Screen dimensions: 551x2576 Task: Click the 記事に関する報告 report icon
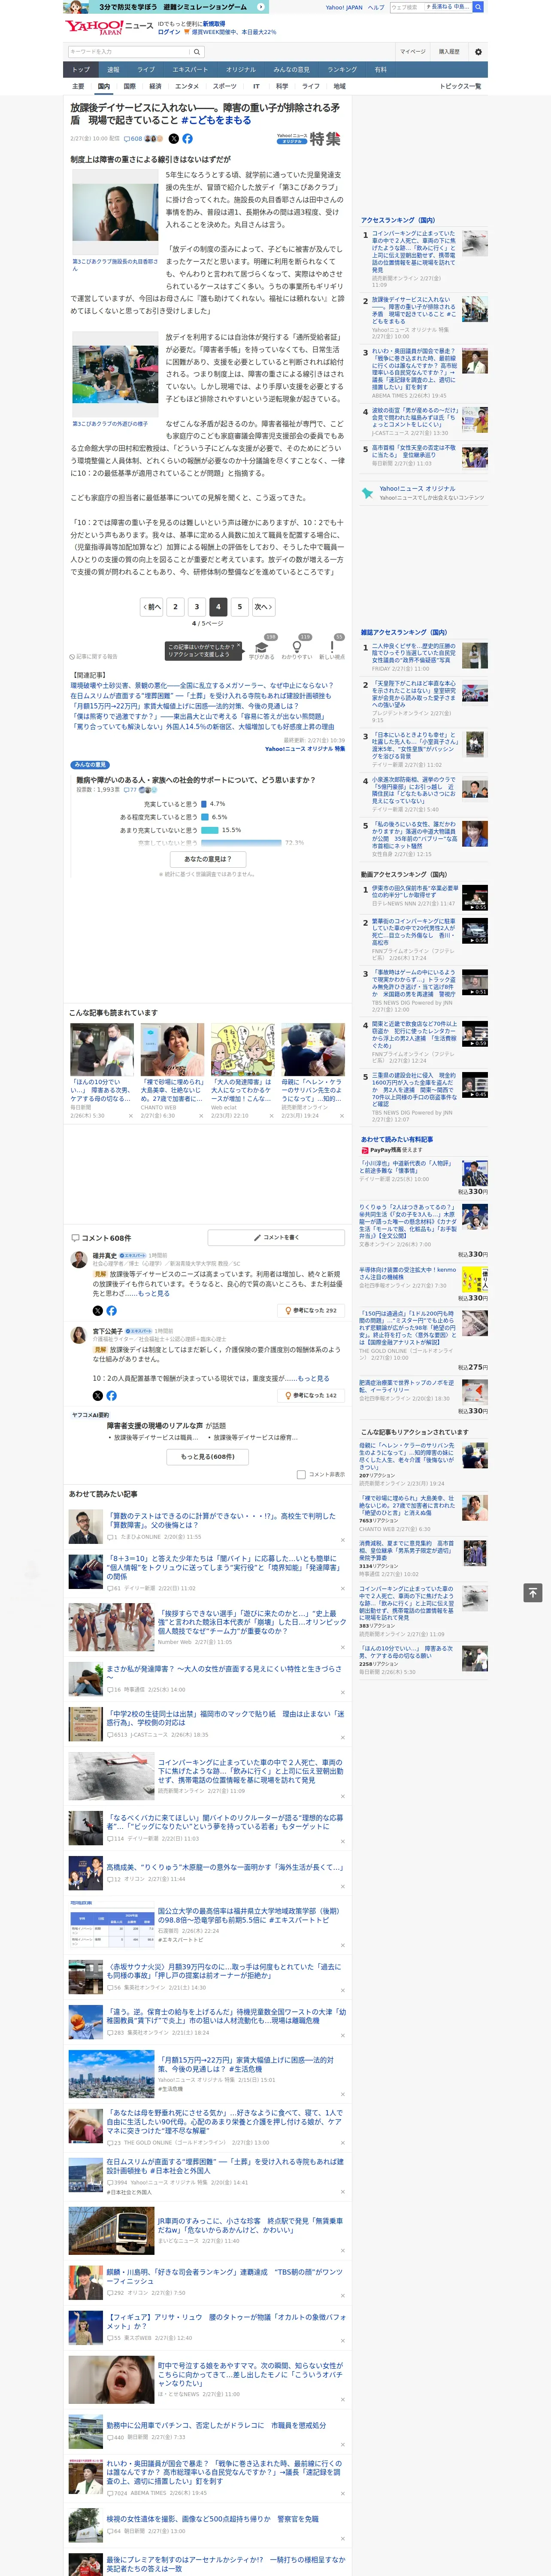(93, 657)
